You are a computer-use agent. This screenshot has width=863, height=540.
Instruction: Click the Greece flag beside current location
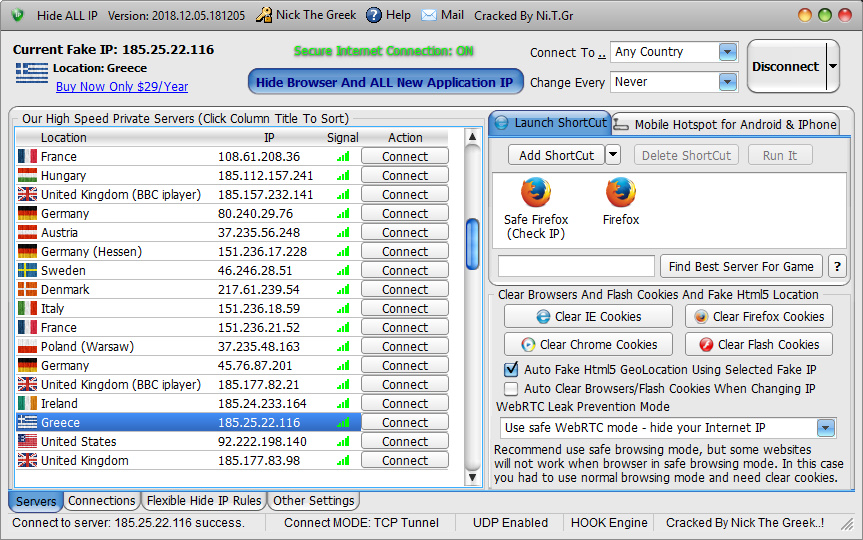[32, 73]
